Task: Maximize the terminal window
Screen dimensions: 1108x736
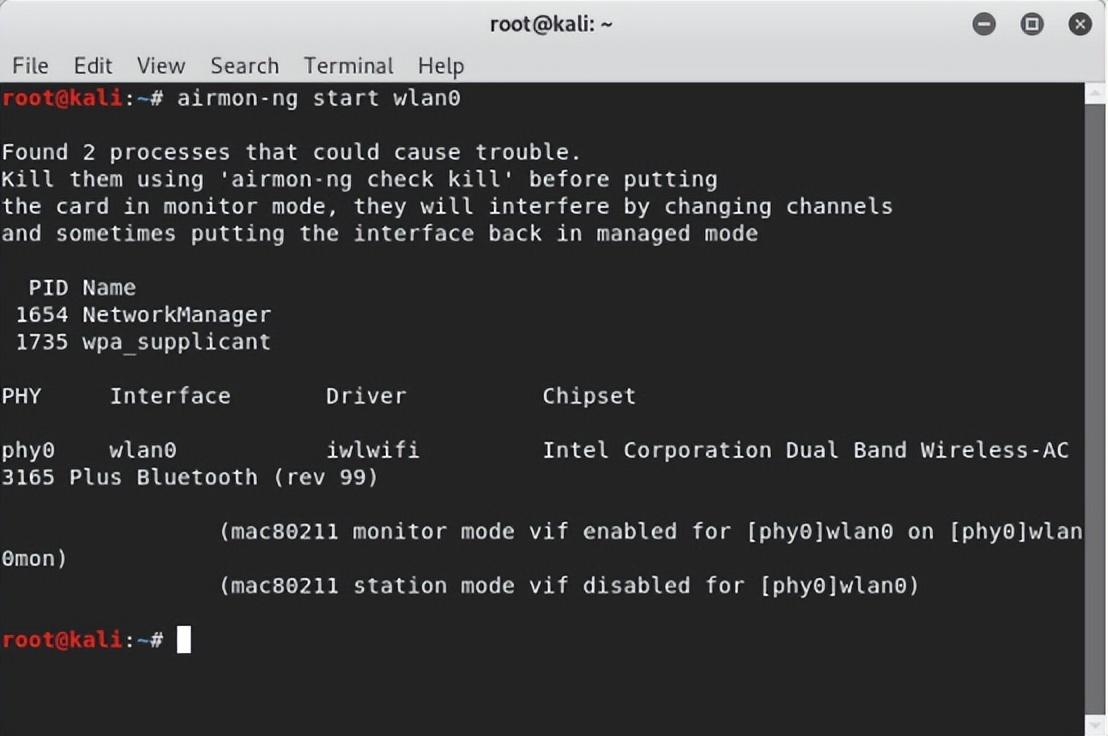Action: [x=1032, y=25]
